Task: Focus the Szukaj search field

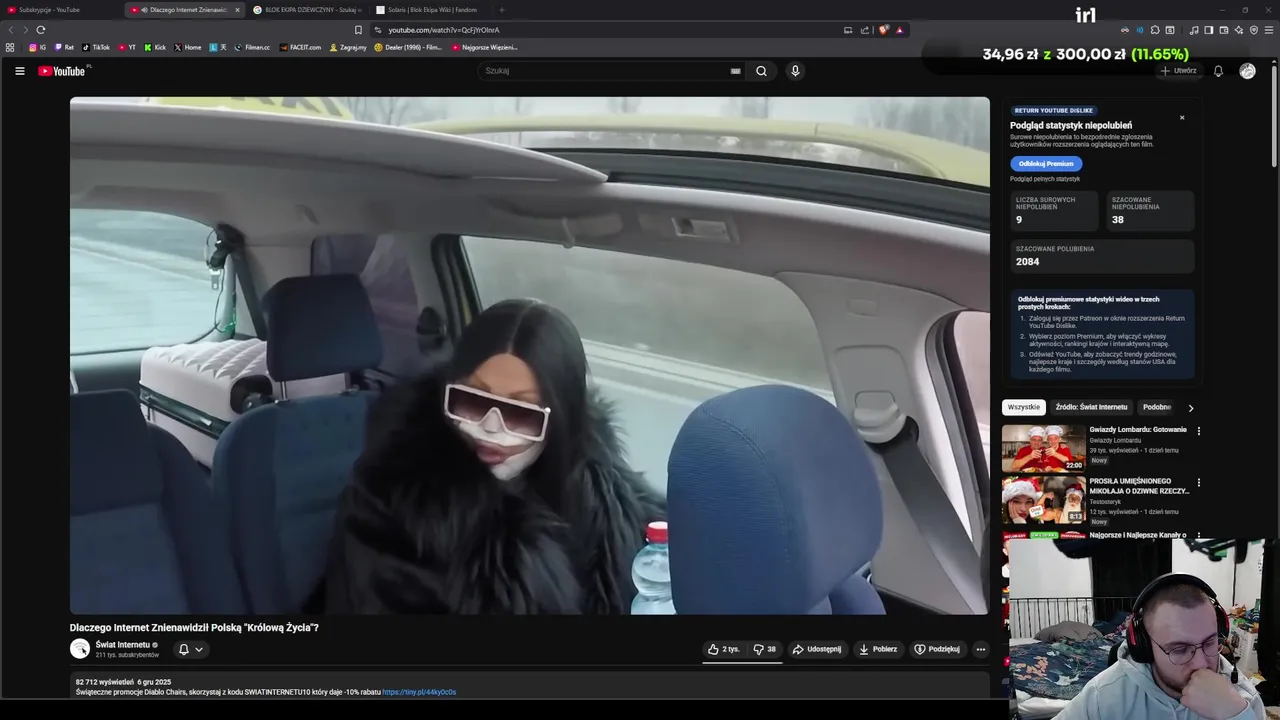Action: click(x=606, y=71)
